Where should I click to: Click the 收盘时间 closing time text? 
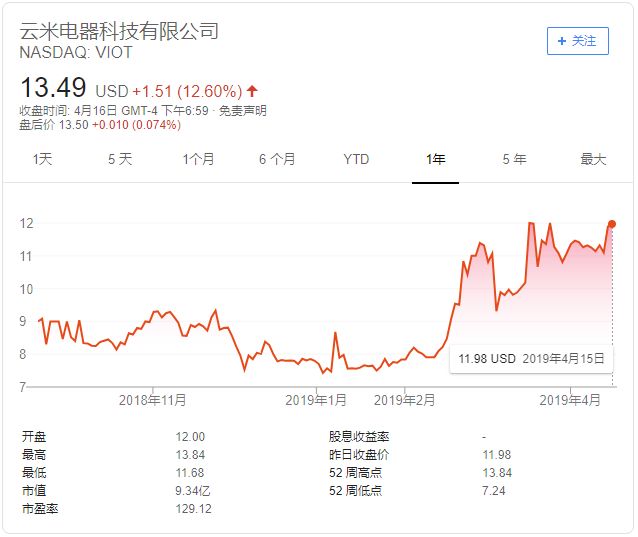[x=114, y=111]
